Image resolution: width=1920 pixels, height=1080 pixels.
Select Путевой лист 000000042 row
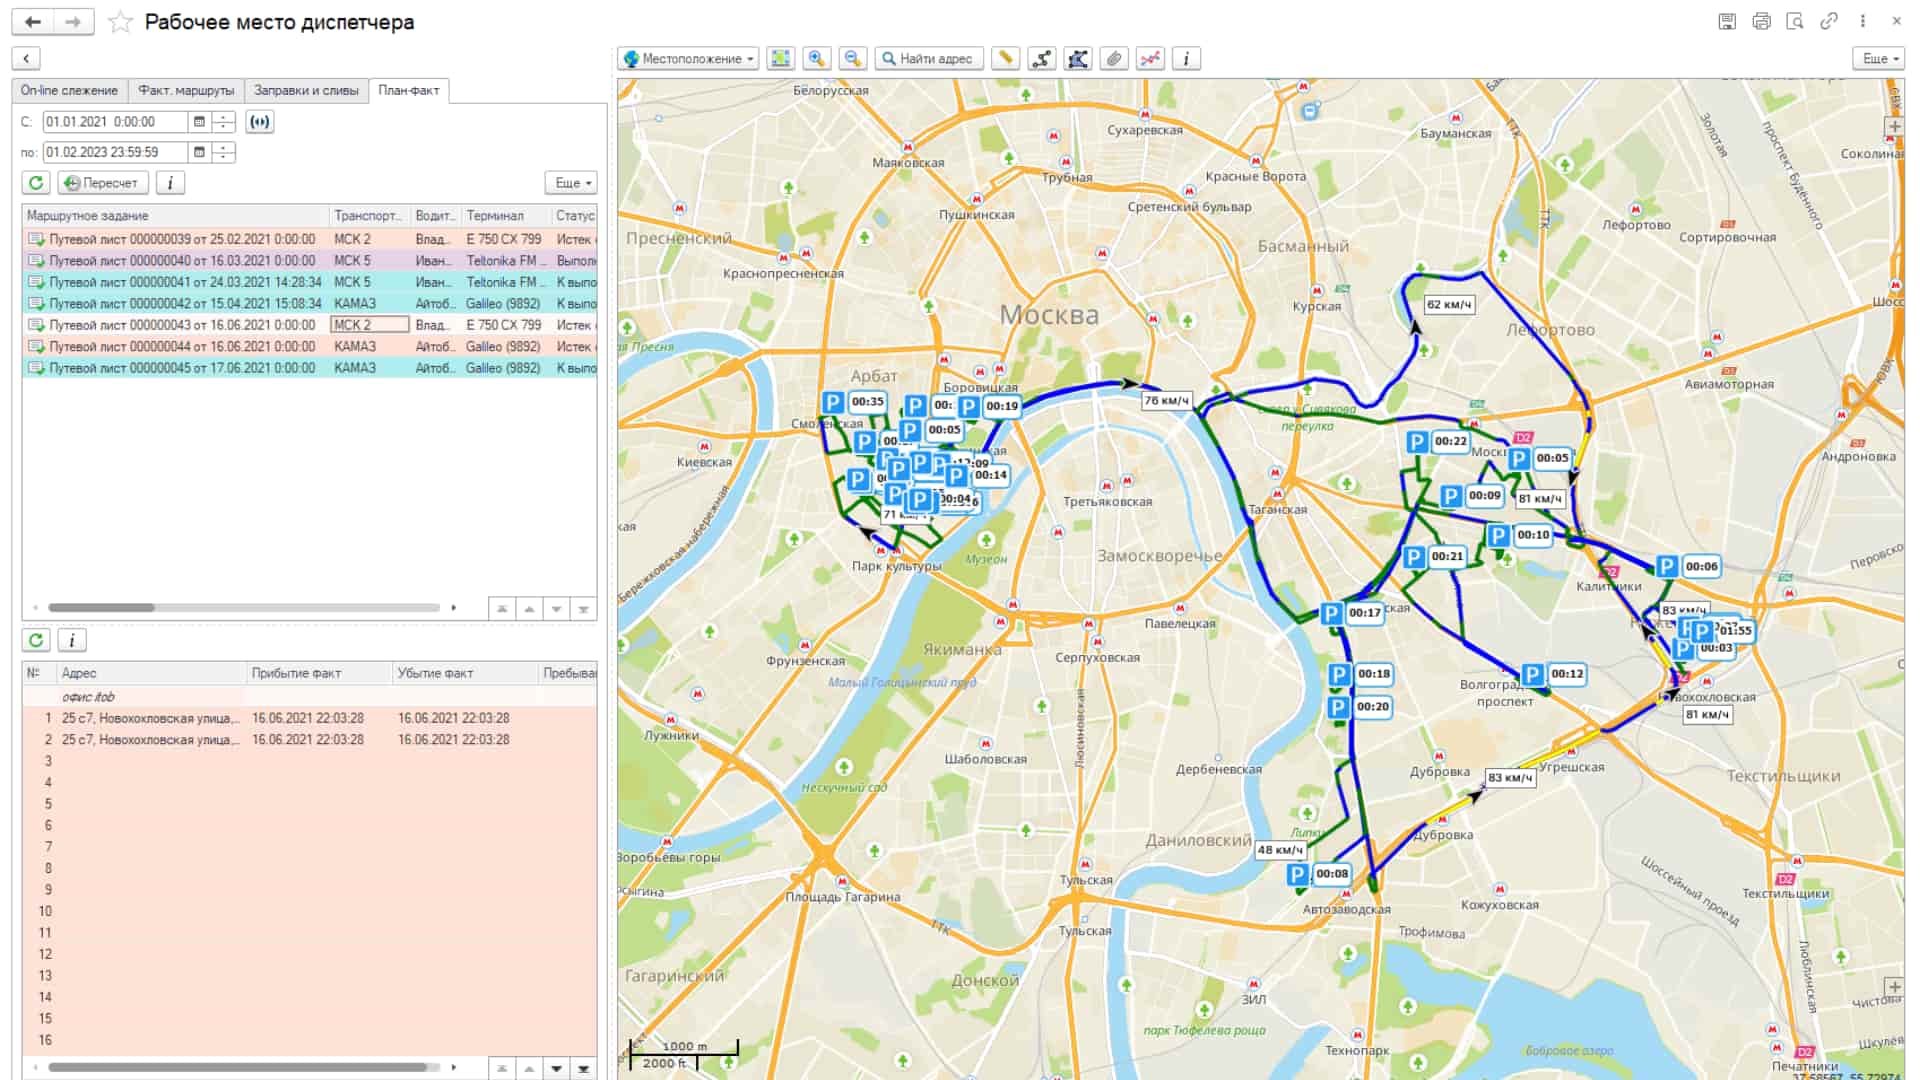tap(310, 303)
